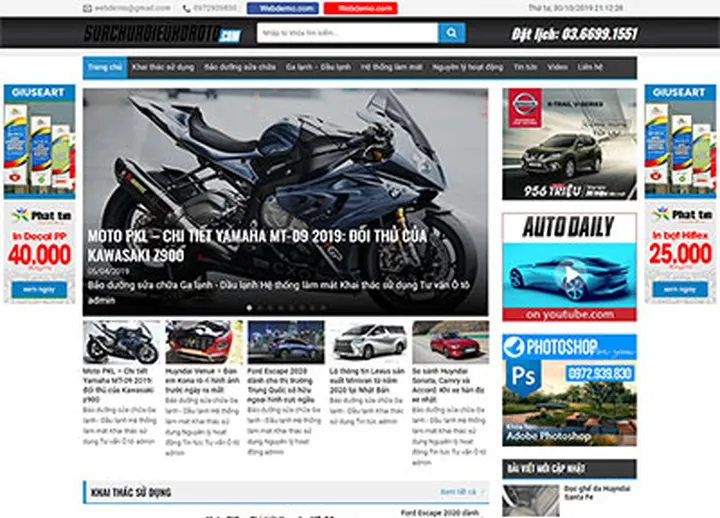Image resolution: width=720 pixels, height=518 pixels.
Task: Click the Xem tất cả link in Khai thác sử dụng
Action: [462, 492]
